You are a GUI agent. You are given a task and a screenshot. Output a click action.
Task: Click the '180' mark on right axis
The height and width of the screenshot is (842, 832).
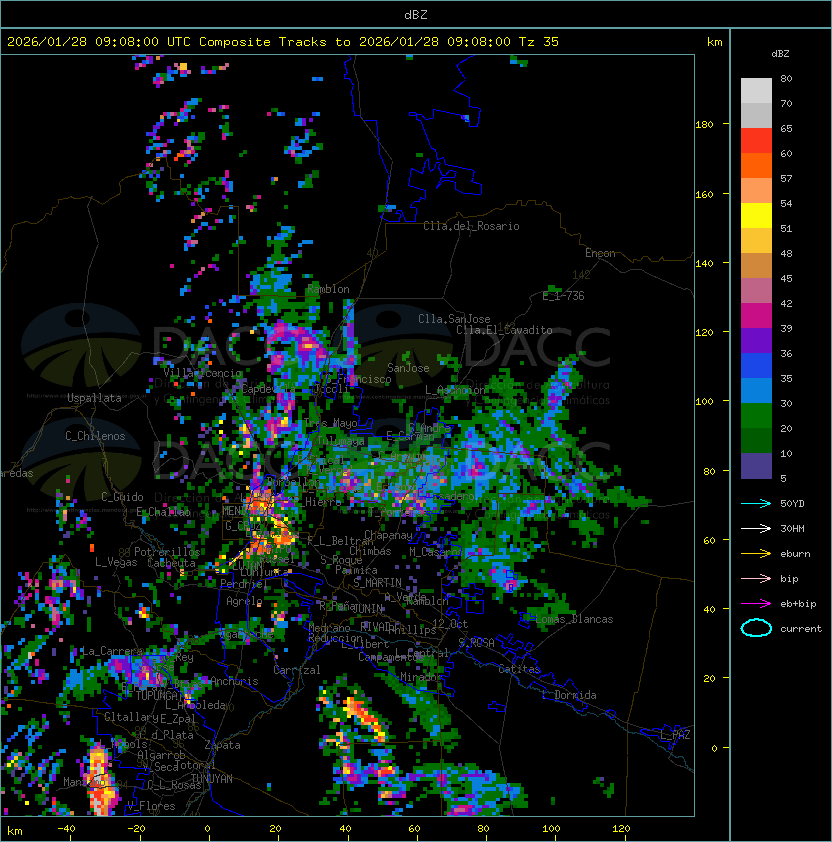(x=704, y=125)
